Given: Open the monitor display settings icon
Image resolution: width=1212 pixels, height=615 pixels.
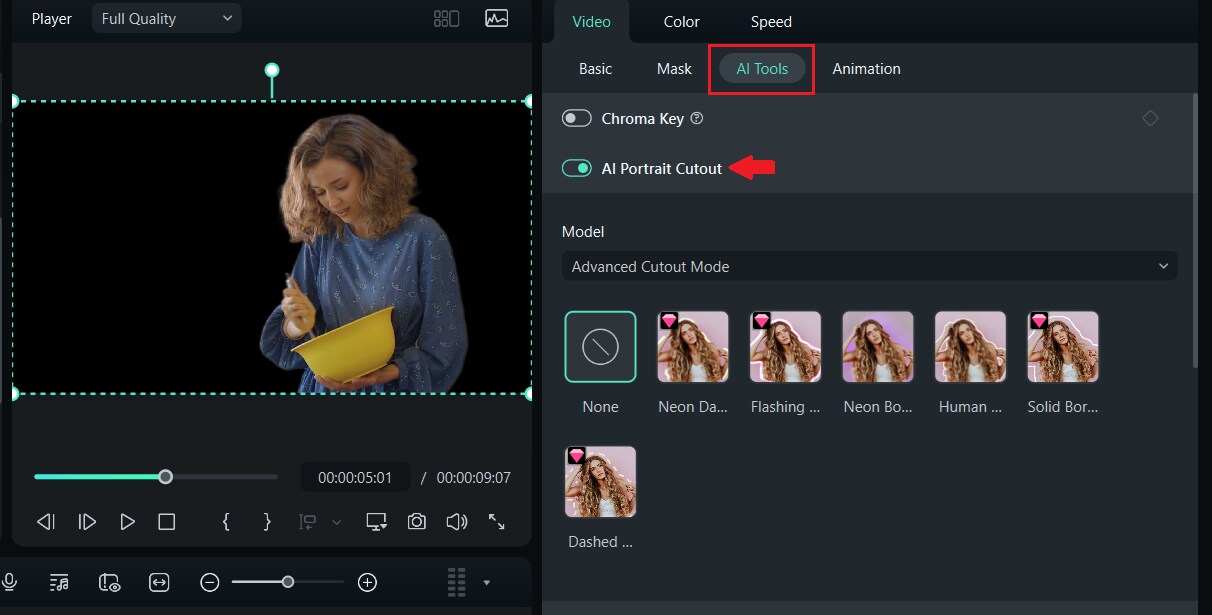Looking at the screenshot, I should (x=376, y=521).
